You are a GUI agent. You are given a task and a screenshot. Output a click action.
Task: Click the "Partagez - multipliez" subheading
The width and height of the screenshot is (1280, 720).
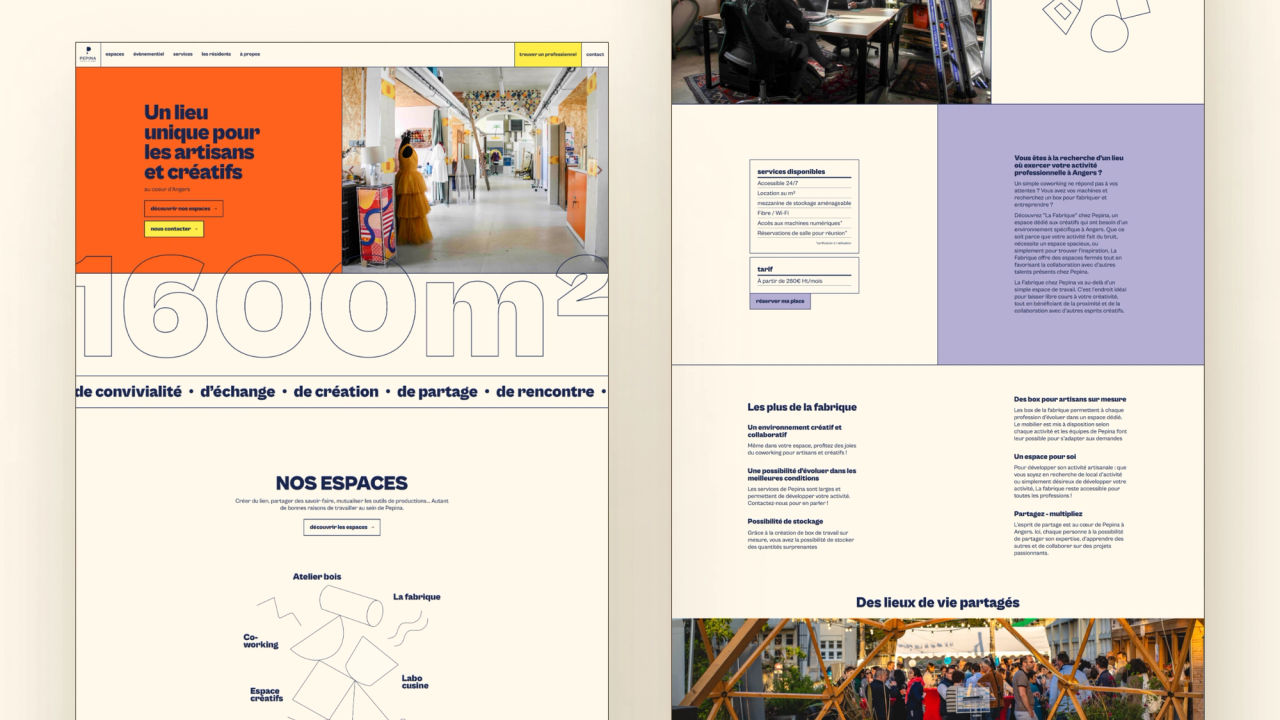point(1048,514)
